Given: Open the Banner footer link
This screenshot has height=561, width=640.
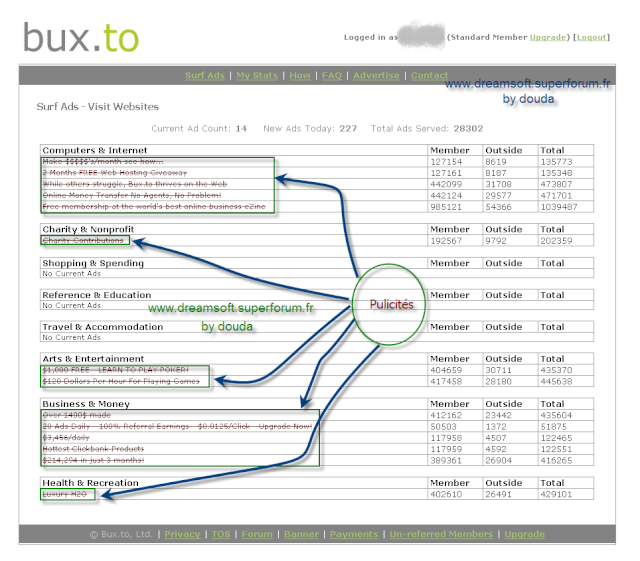Looking at the screenshot, I should (x=301, y=534).
